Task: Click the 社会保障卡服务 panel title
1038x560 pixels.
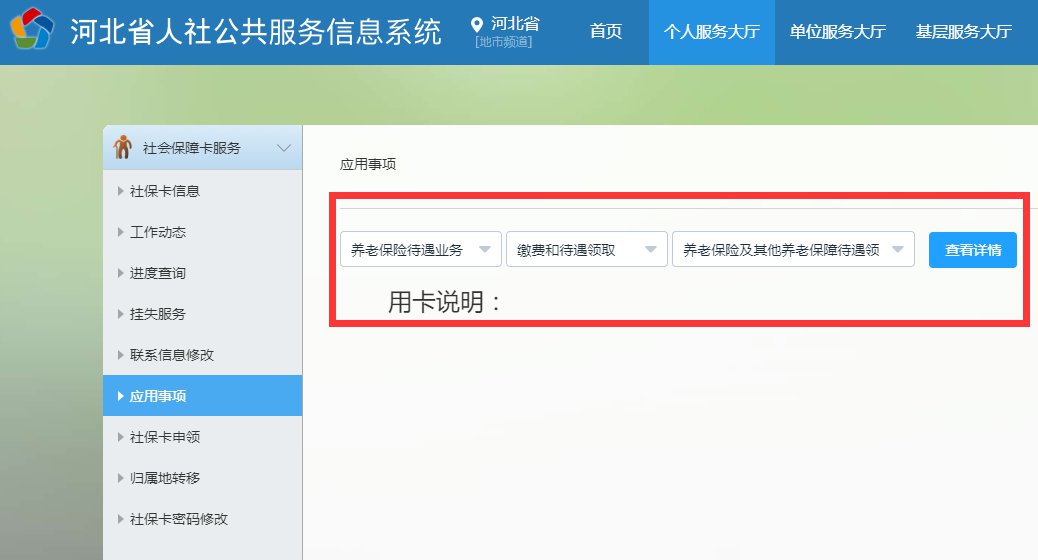Action: [x=192, y=148]
